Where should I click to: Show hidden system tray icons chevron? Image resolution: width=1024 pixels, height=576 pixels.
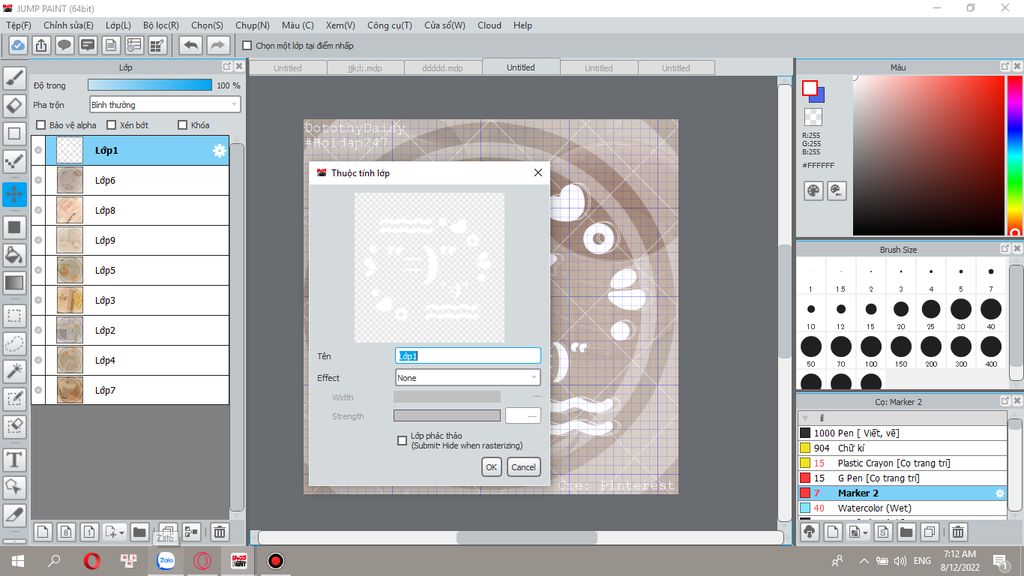(863, 561)
